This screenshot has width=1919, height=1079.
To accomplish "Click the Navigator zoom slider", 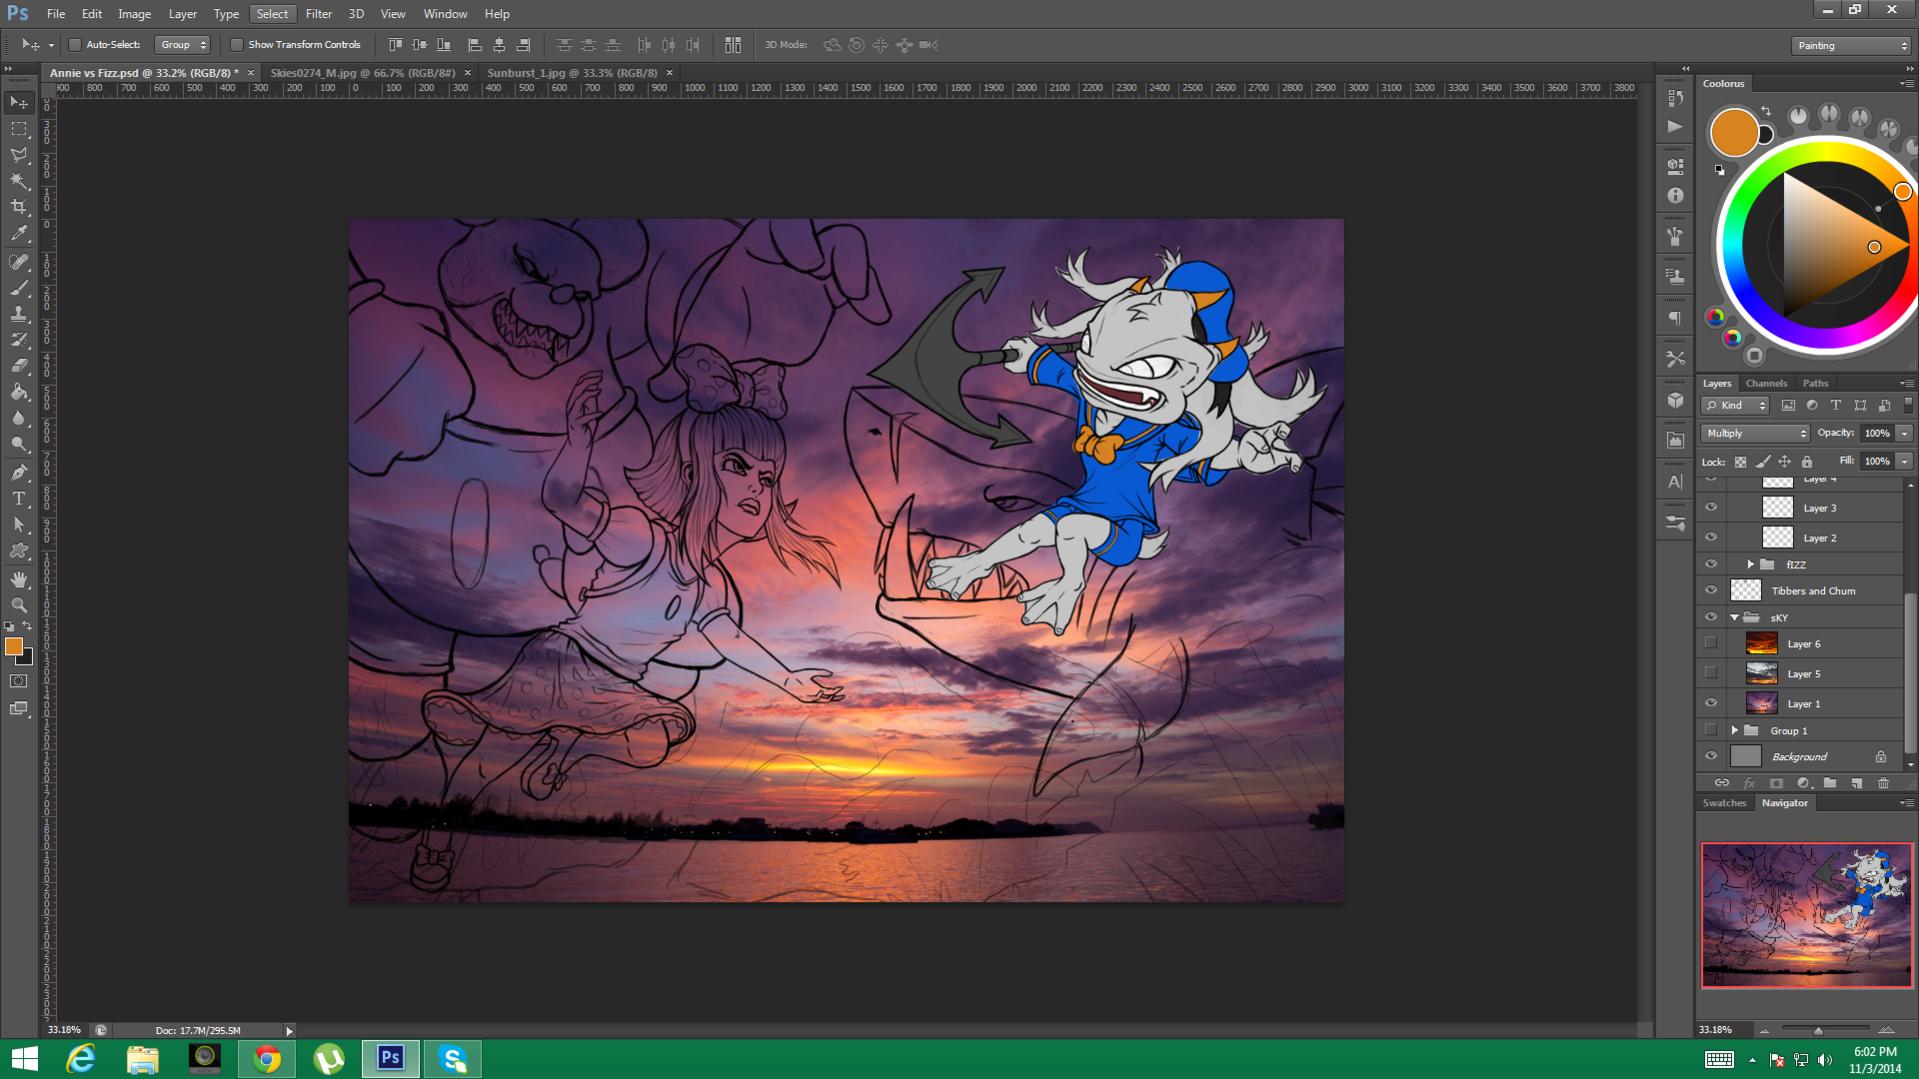I will pos(1818,1030).
